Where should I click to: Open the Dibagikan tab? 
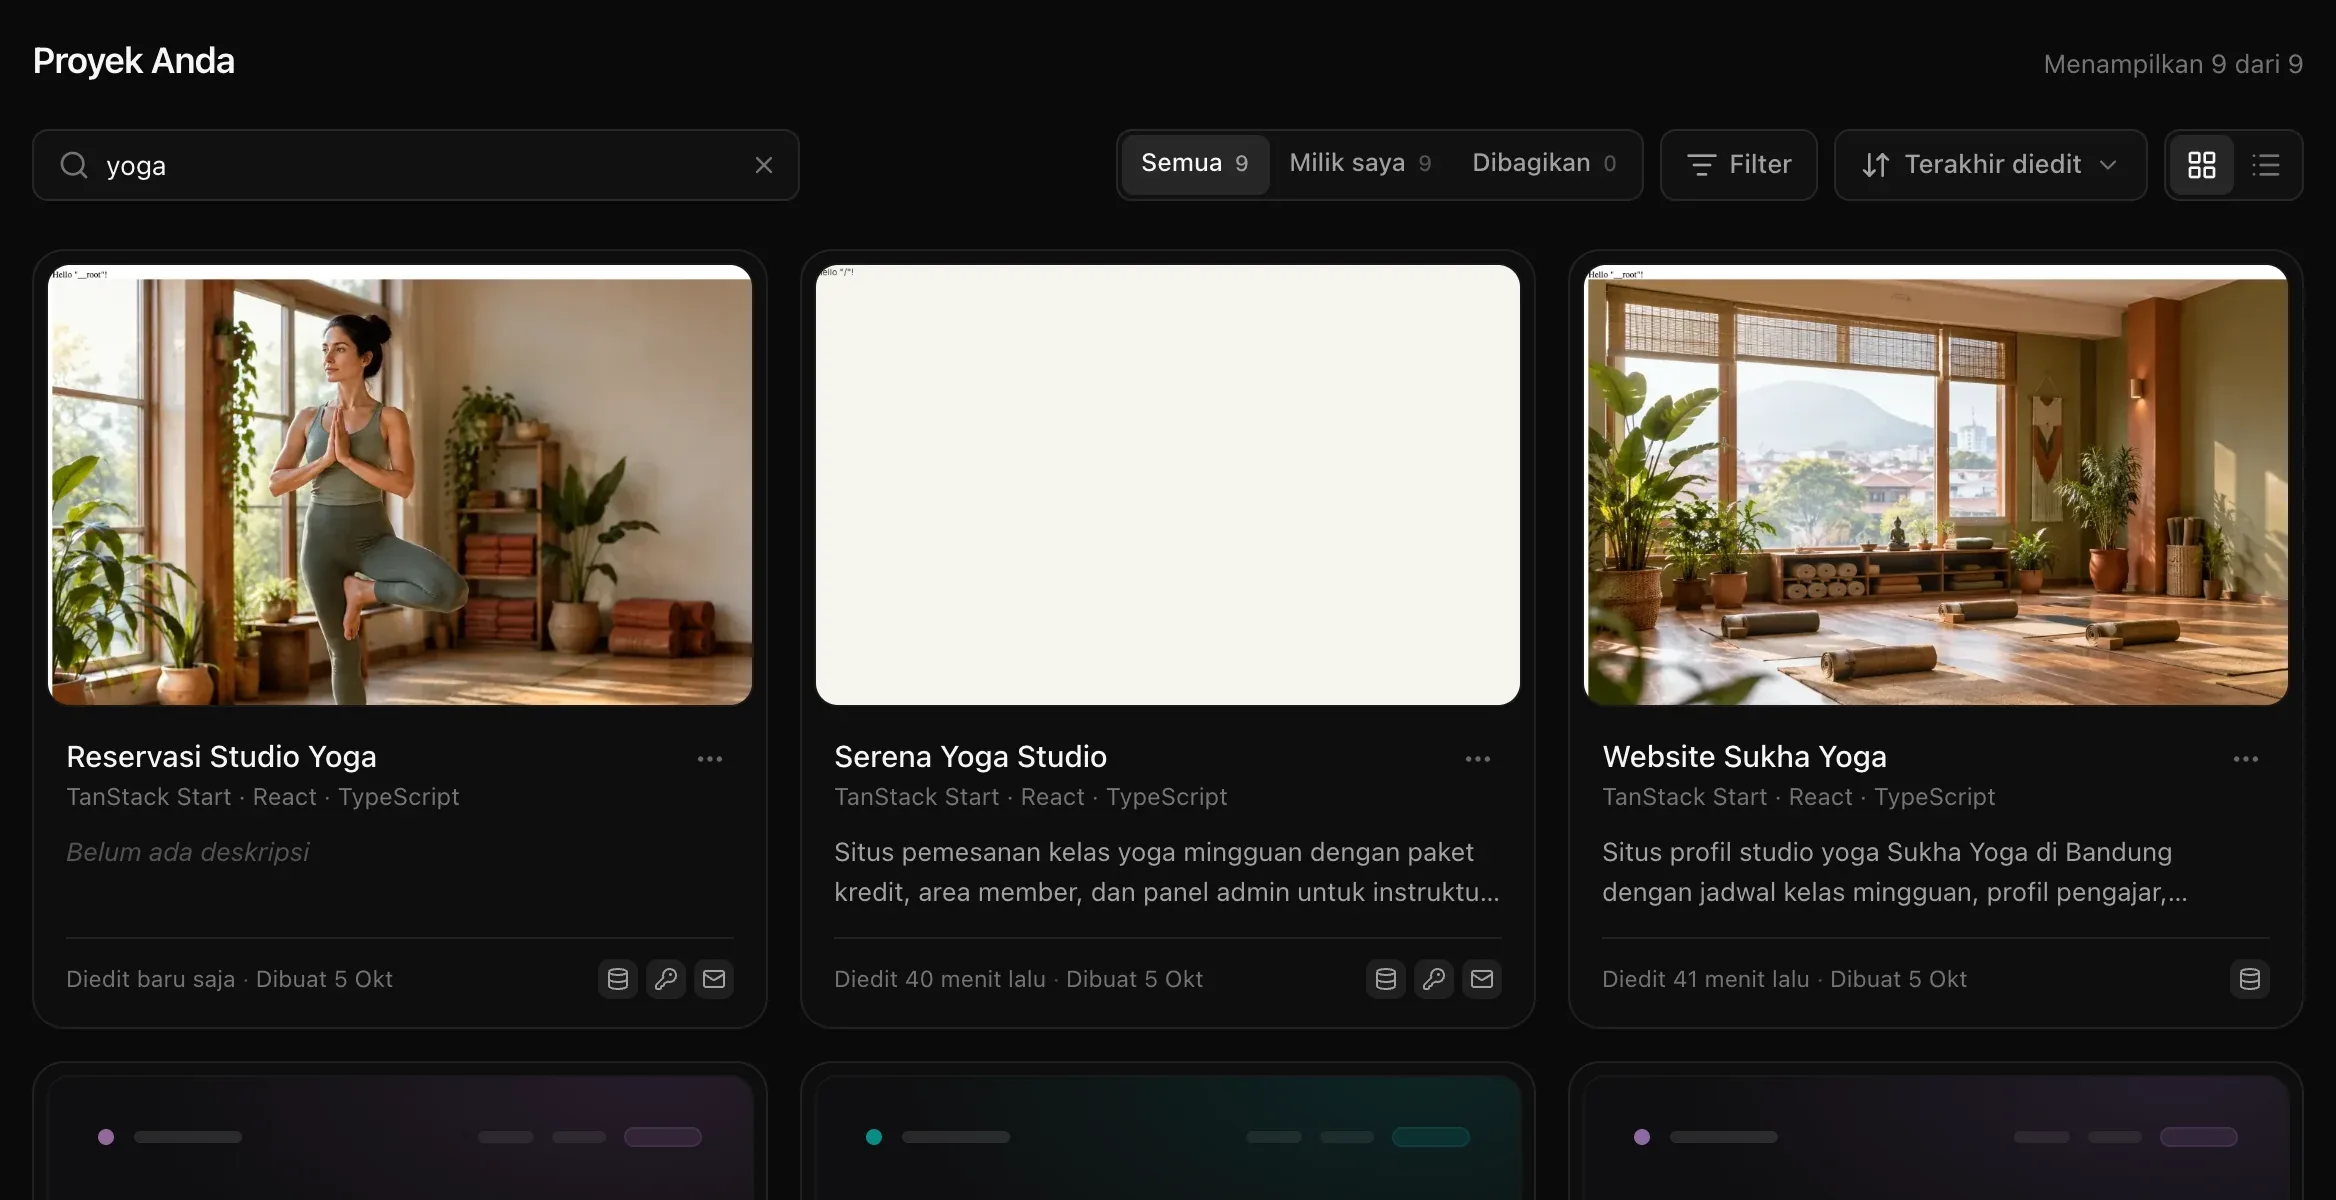[1544, 164]
